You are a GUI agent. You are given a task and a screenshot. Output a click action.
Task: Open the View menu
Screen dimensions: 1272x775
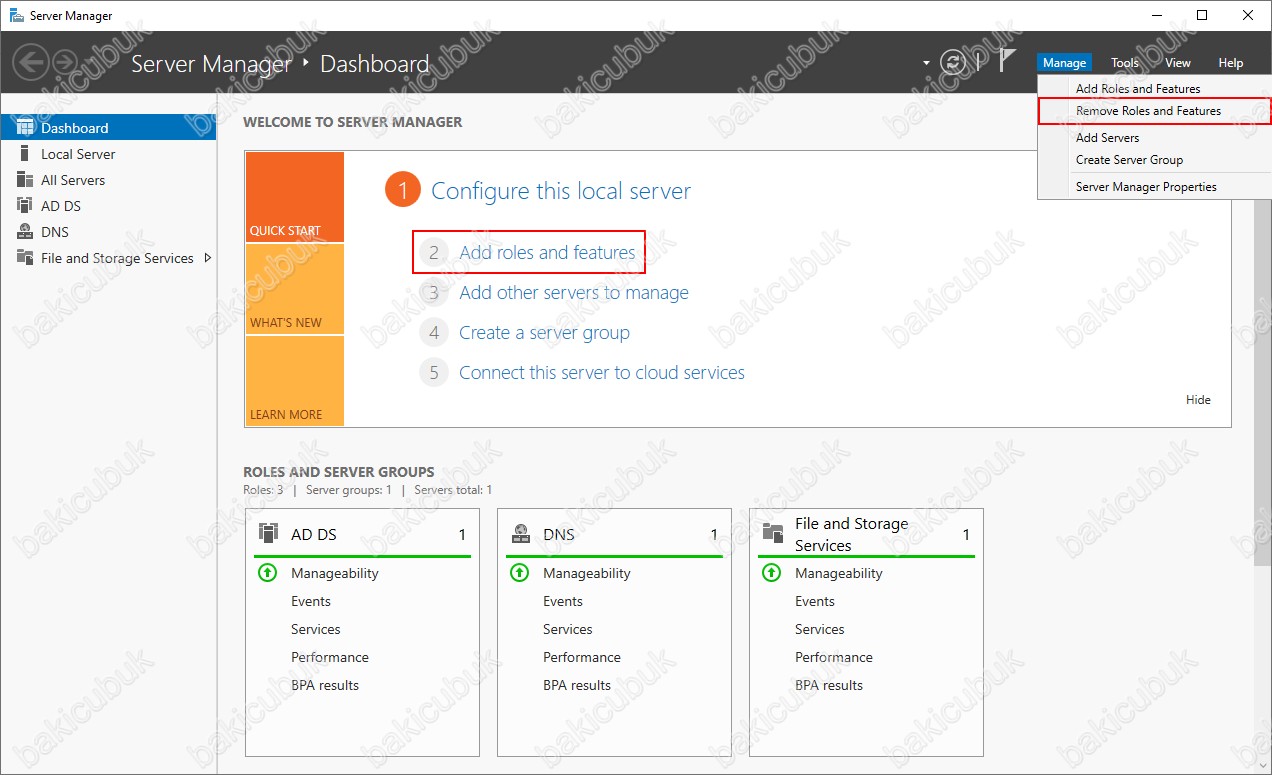pyautogui.click(x=1178, y=63)
